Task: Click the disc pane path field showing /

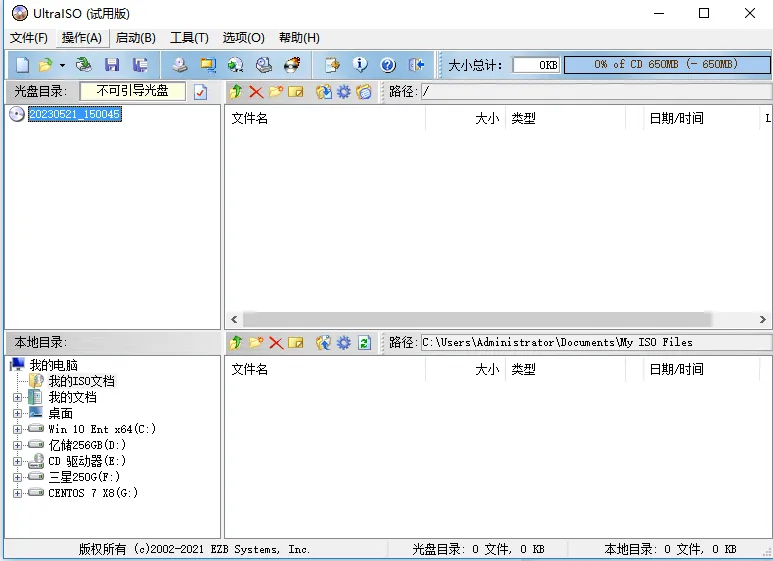Action: click(596, 92)
